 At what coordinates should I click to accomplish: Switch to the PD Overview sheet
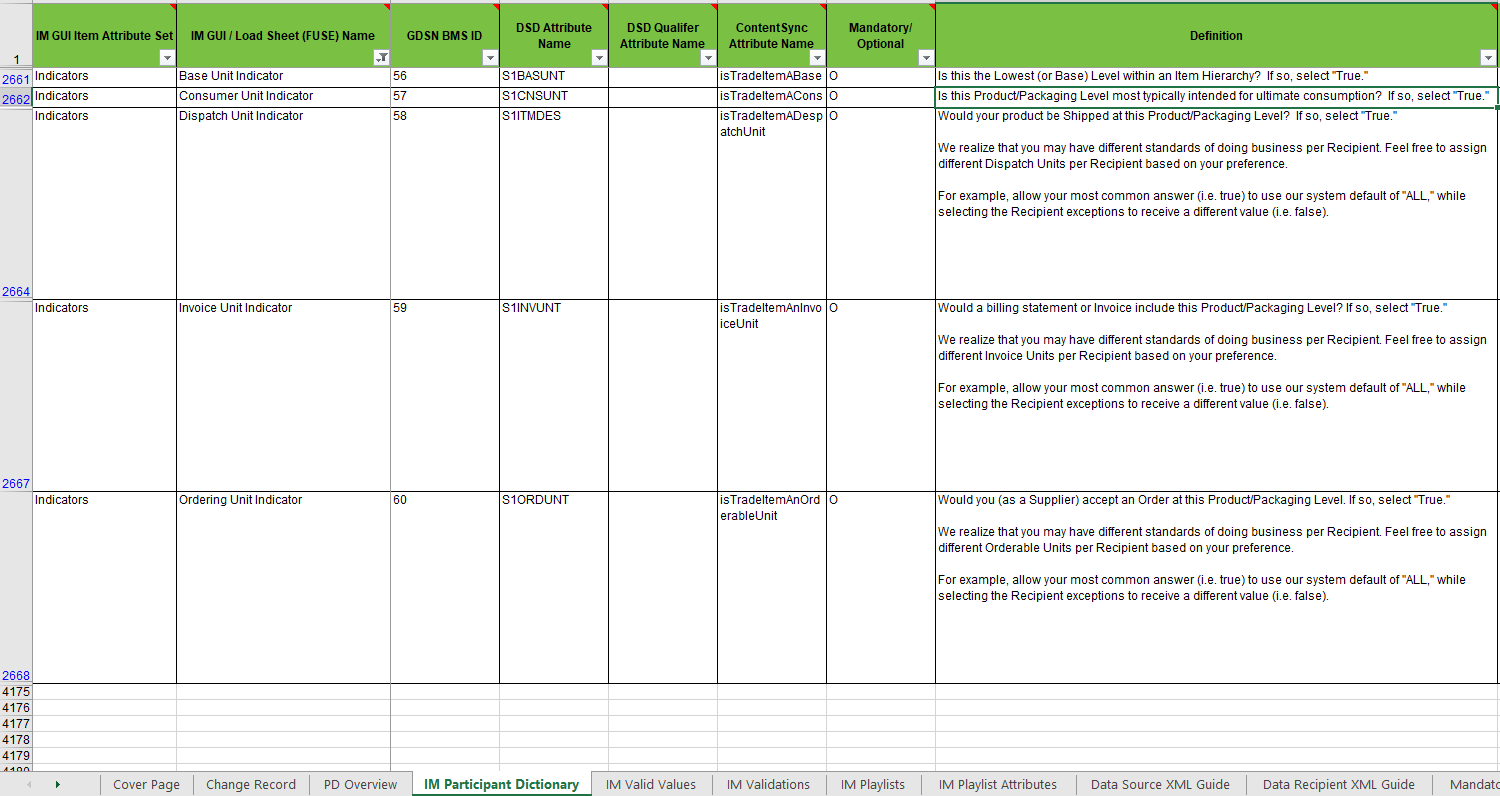click(x=360, y=784)
